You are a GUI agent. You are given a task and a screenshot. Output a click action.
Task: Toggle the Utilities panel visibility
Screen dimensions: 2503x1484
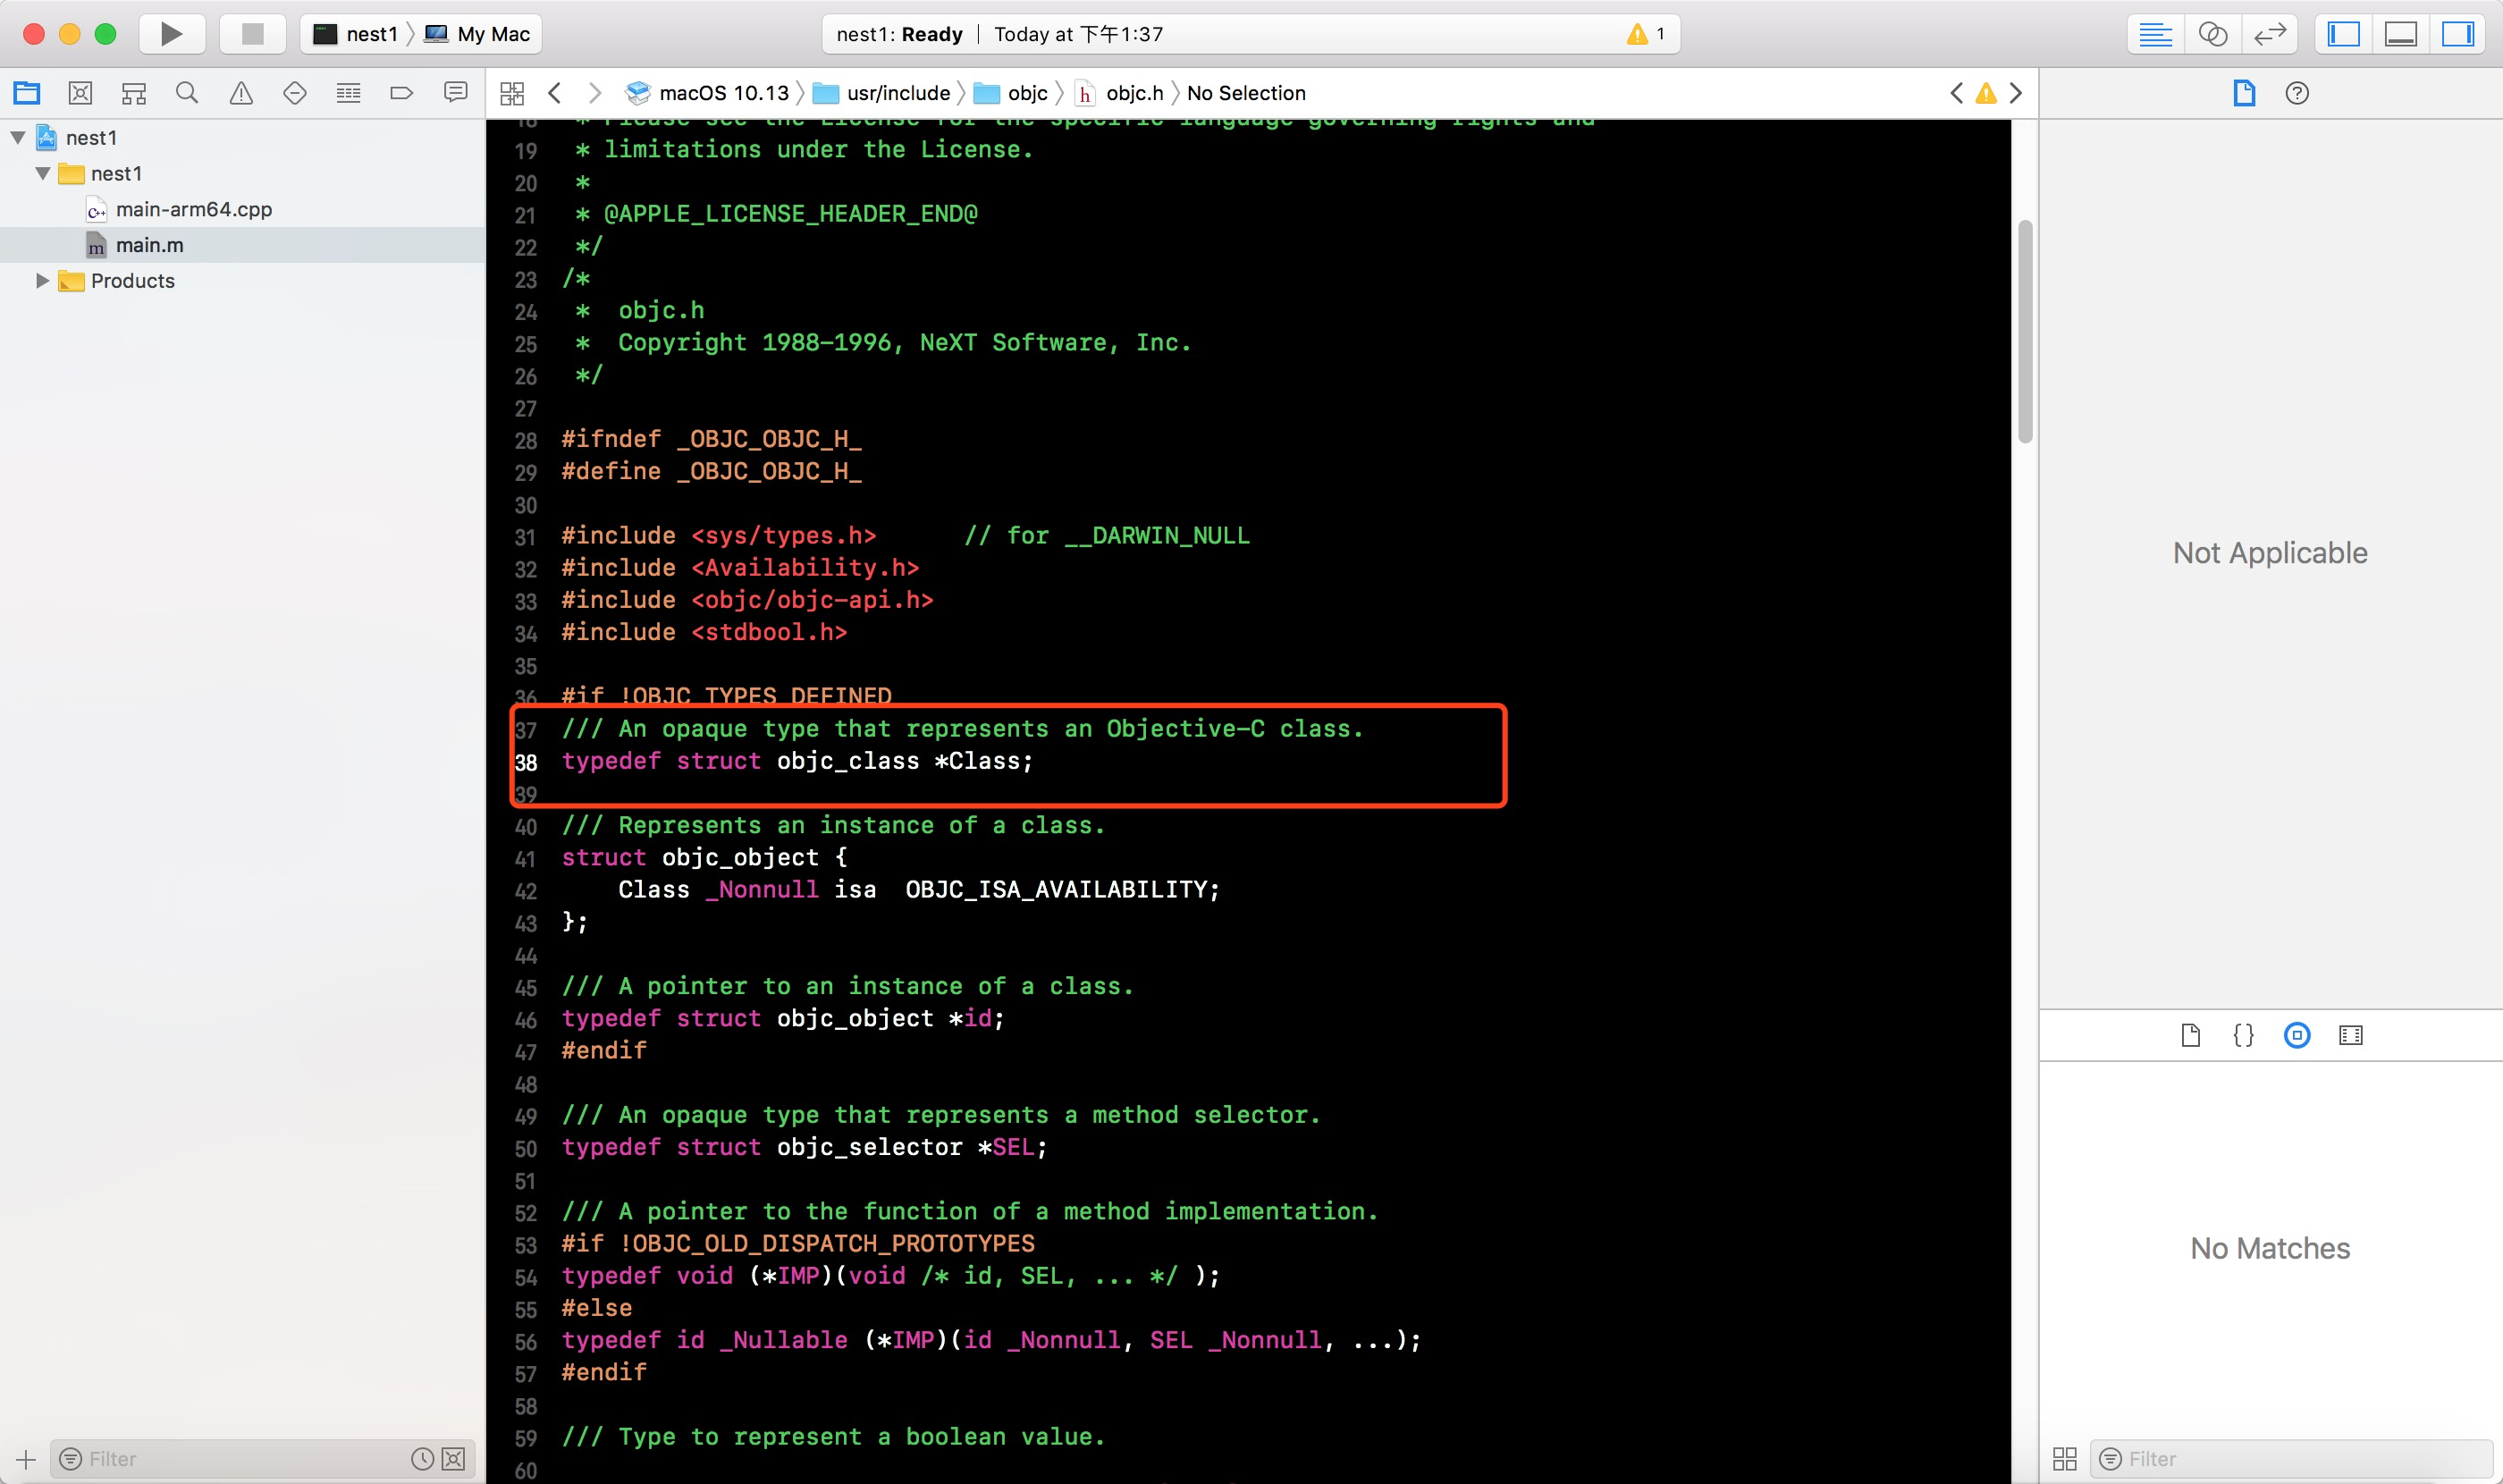point(2457,34)
